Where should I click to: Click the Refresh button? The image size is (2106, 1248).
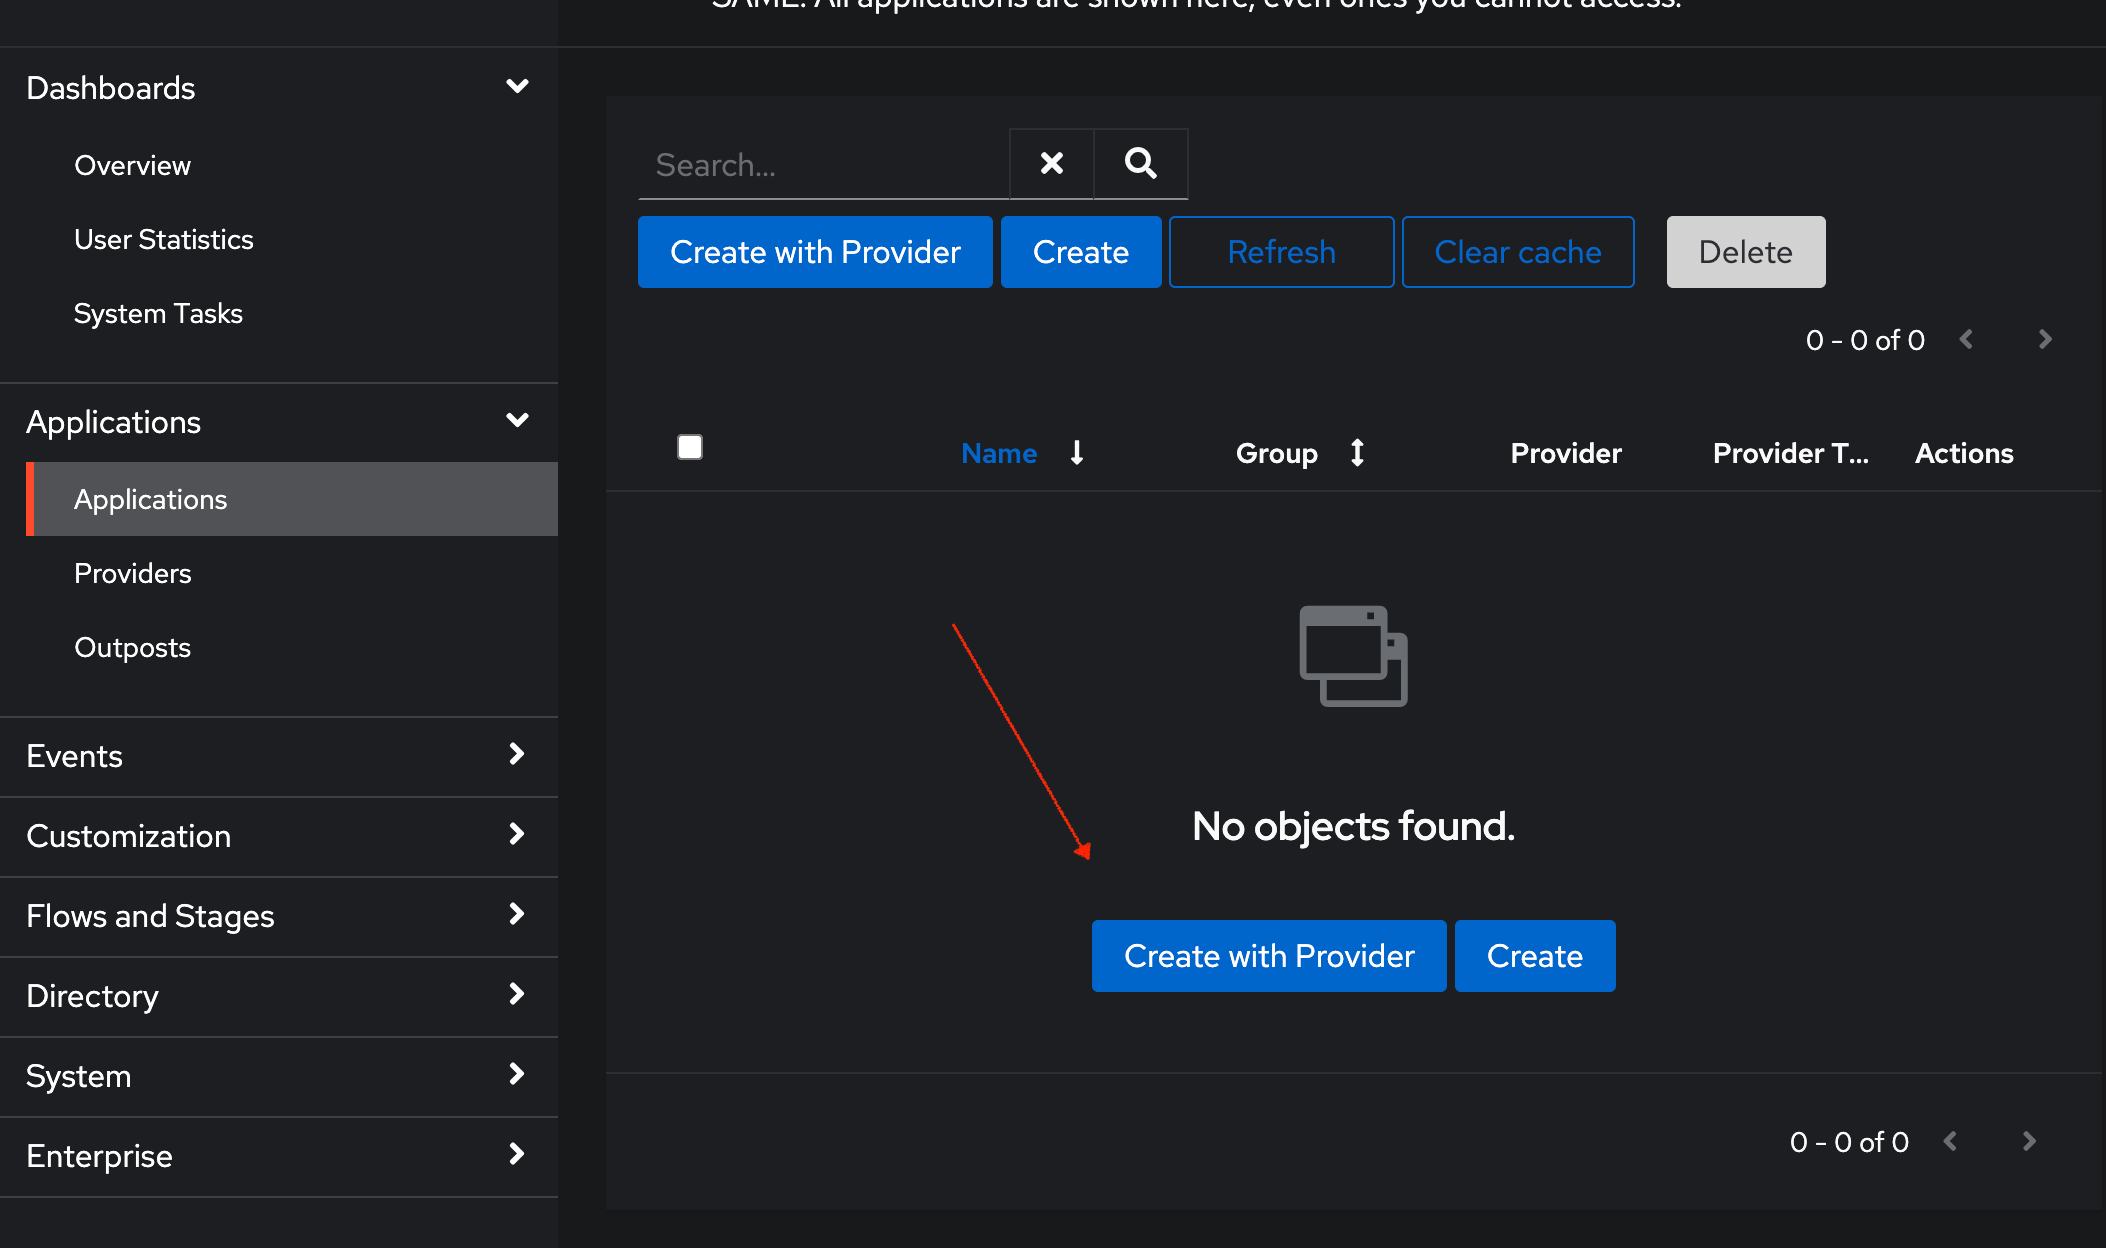pos(1281,252)
